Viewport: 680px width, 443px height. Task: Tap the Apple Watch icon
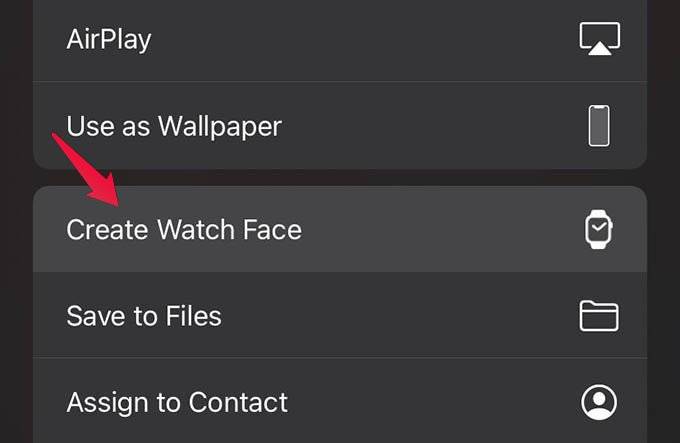pyautogui.click(x=598, y=230)
